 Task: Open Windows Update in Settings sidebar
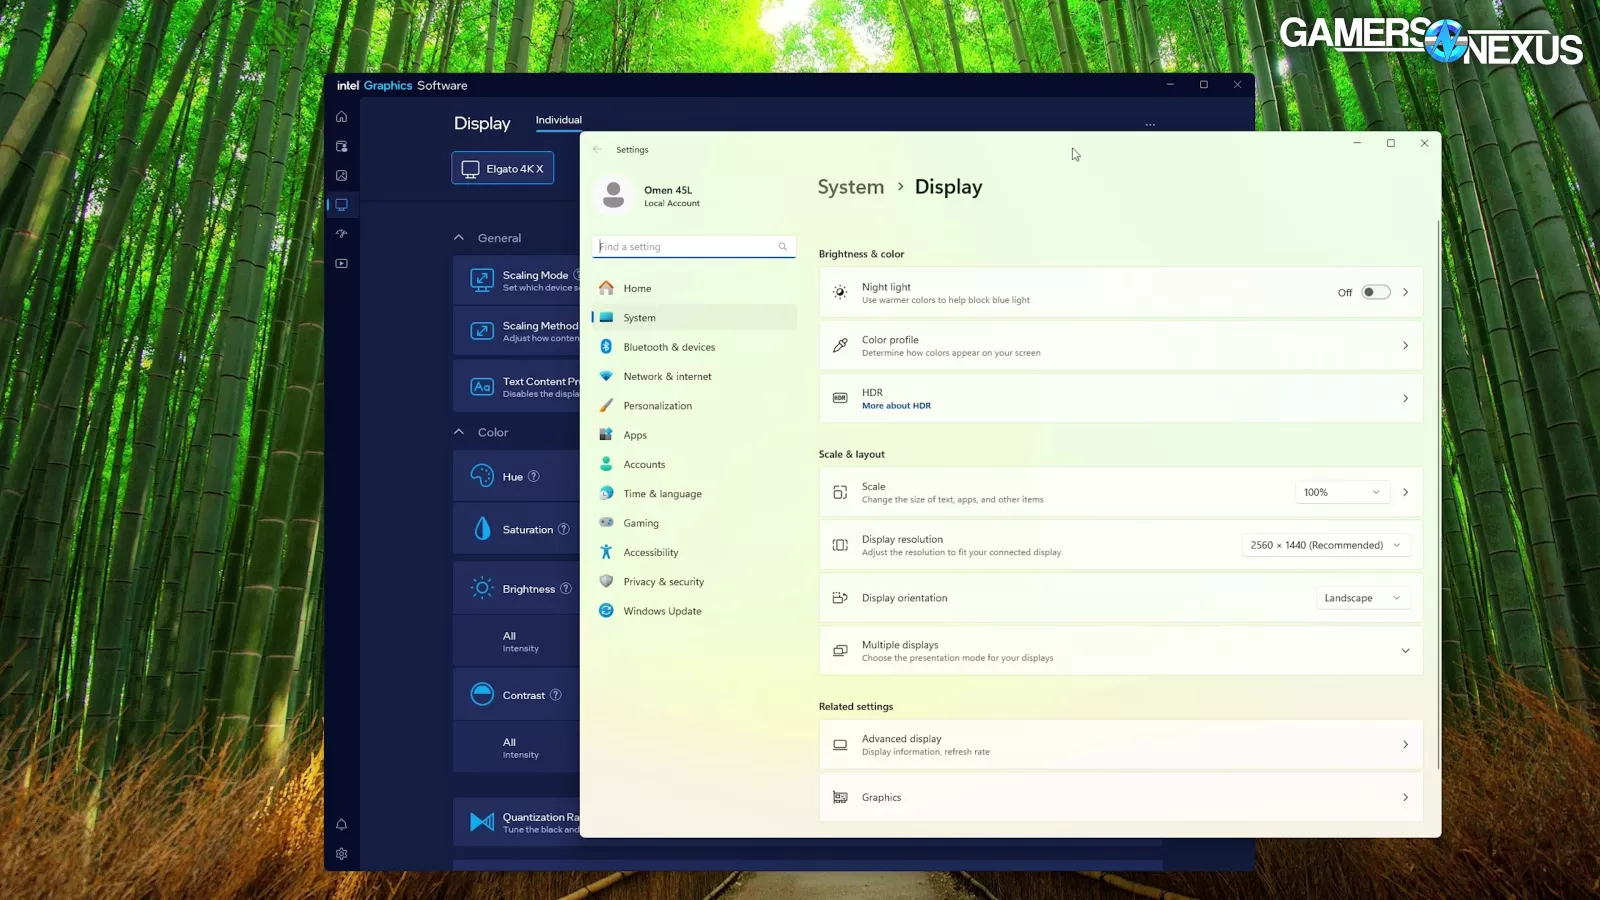click(662, 611)
